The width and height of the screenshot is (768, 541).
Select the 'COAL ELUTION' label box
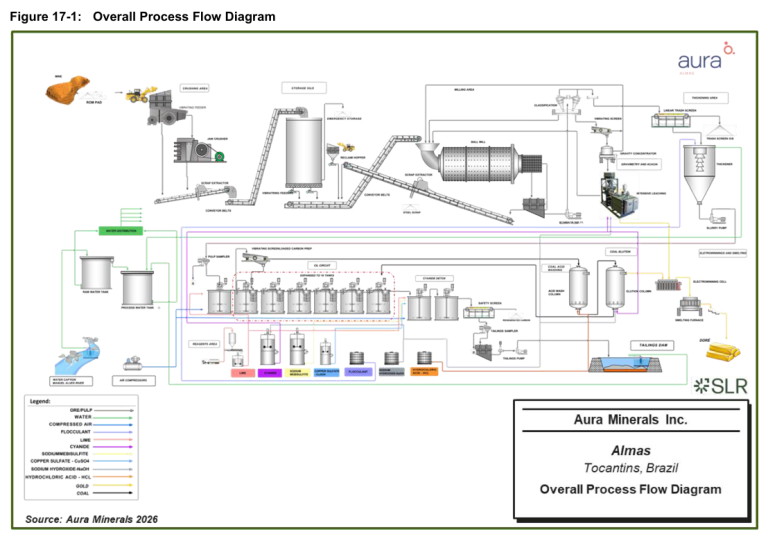click(621, 252)
